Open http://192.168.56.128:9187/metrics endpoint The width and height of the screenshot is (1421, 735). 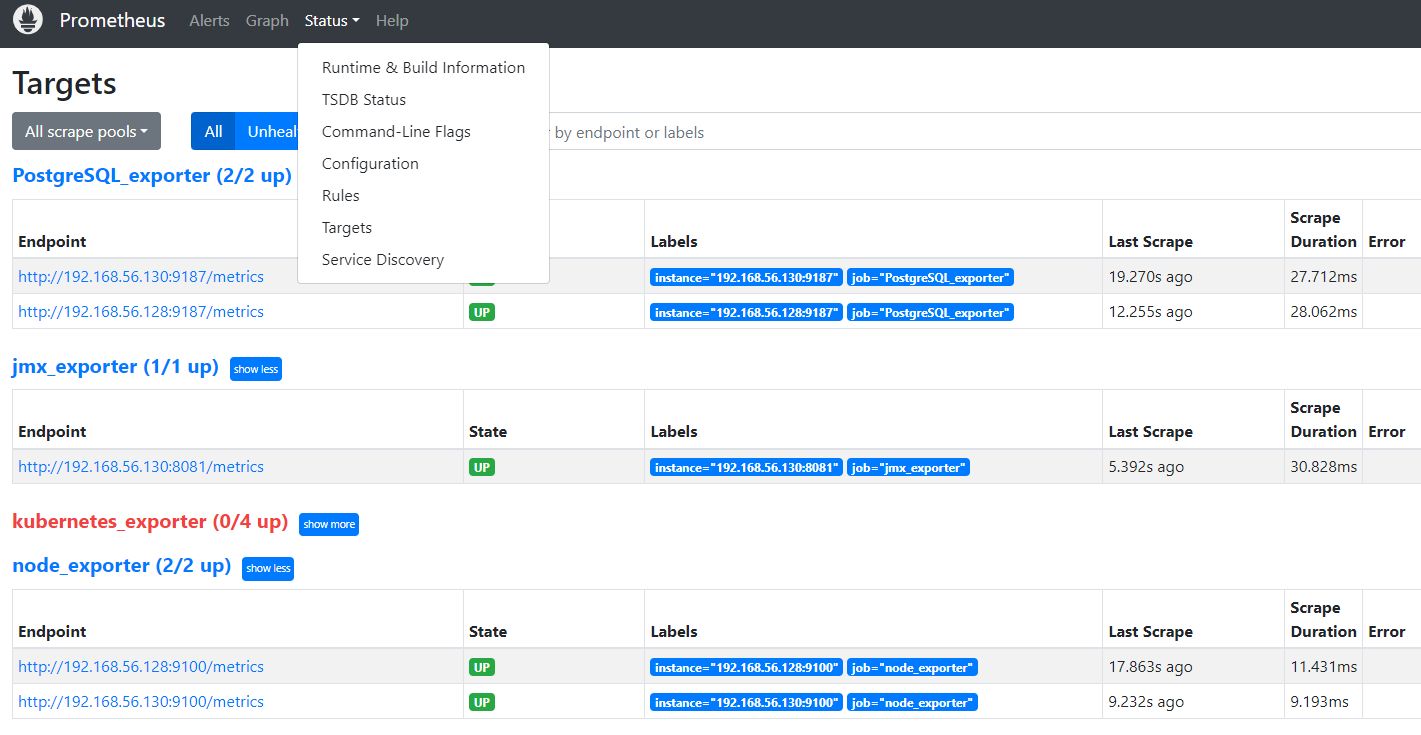(x=141, y=312)
